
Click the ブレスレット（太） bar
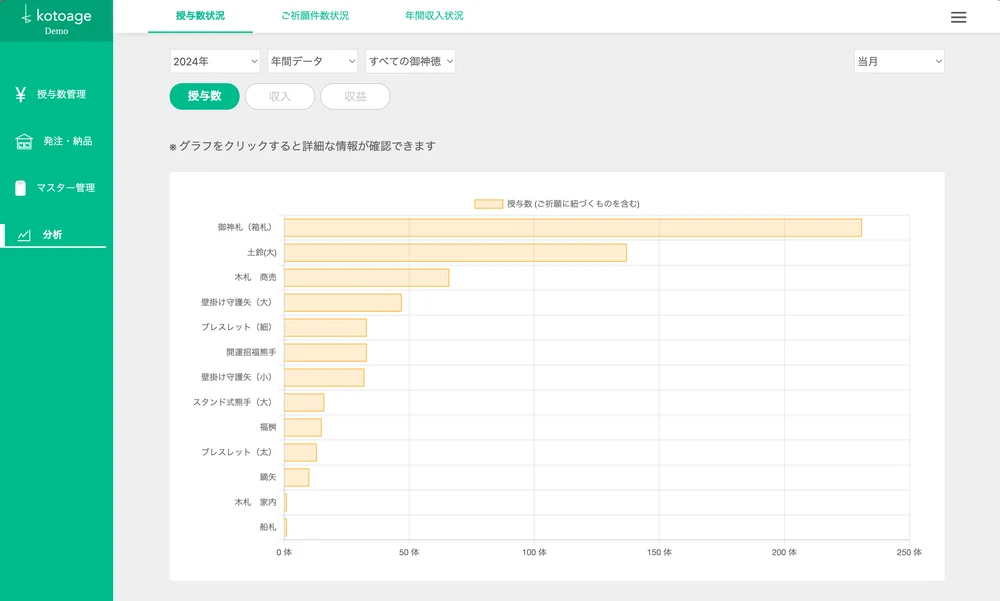[300, 452]
